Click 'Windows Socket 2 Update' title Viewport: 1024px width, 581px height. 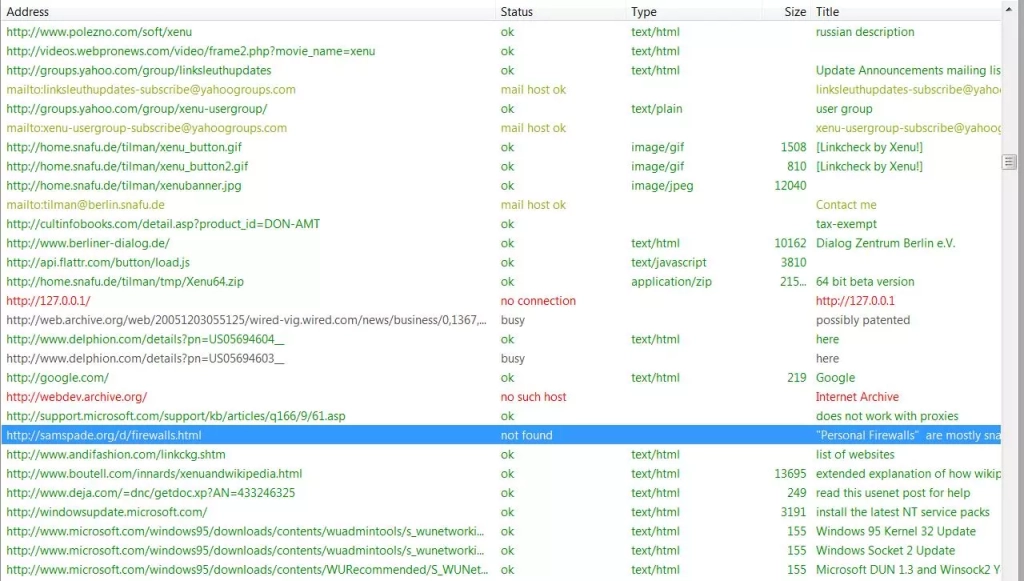click(x=885, y=551)
